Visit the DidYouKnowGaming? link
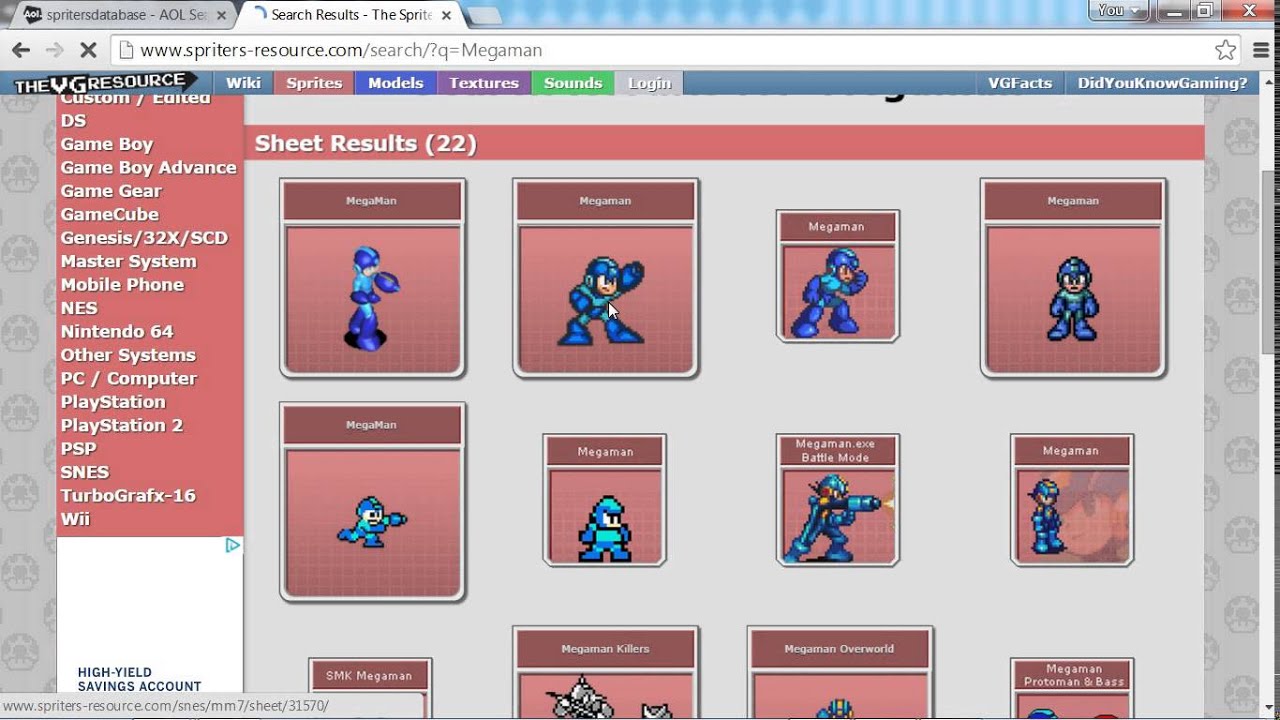Screen dimensions: 1280x720 tap(1162, 83)
